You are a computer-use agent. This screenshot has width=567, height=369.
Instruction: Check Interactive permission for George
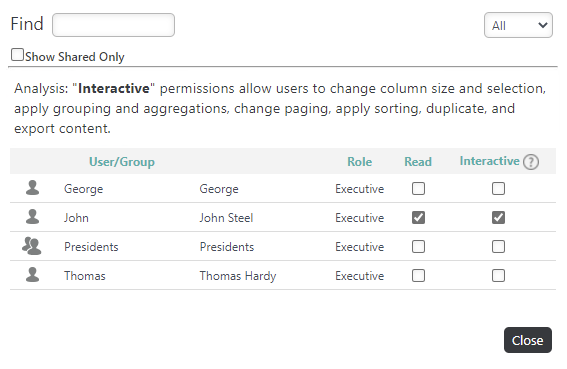pyautogui.click(x=498, y=188)
